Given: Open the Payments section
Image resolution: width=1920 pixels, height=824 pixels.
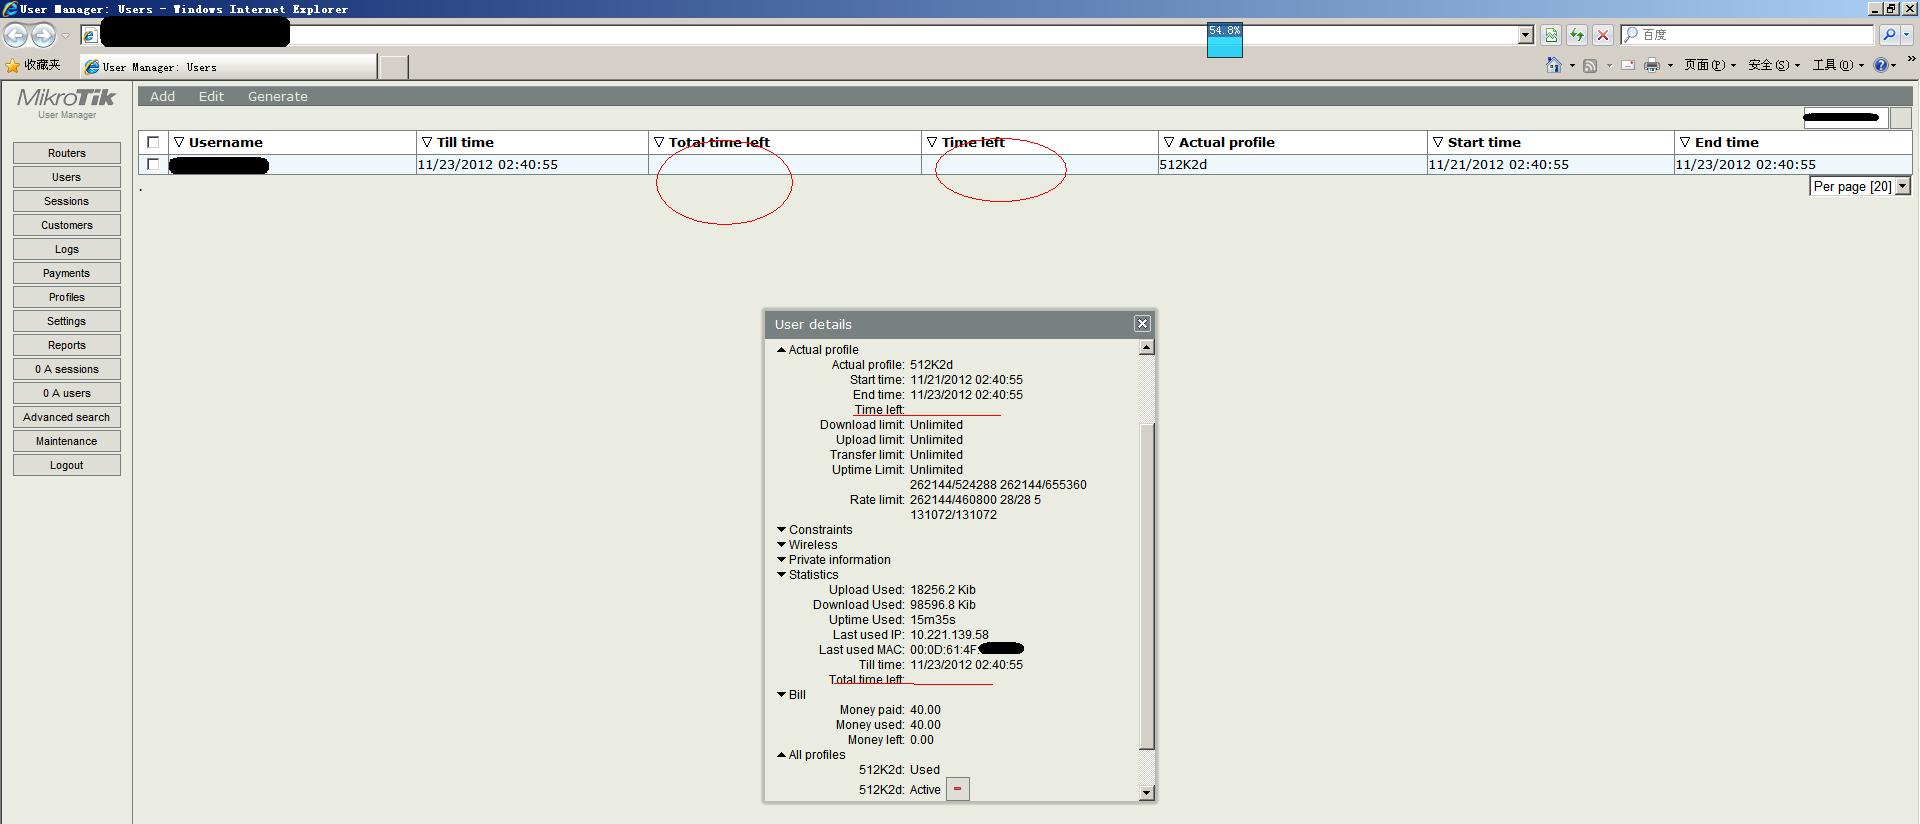Looking at the screenshot, I should (x=67, y=273).
